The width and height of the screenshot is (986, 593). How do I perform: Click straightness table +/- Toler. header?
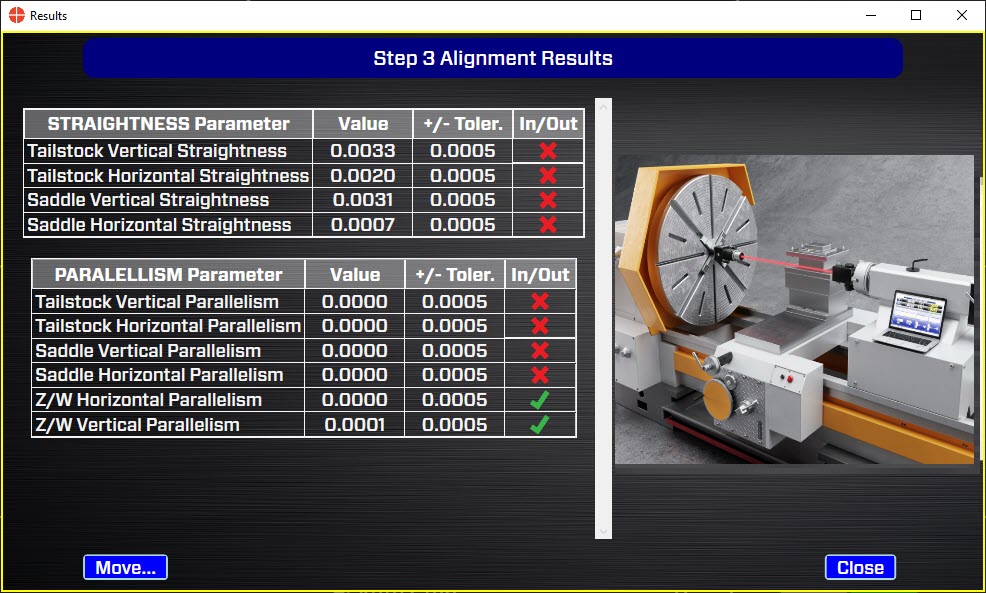(x=463, y=124)
